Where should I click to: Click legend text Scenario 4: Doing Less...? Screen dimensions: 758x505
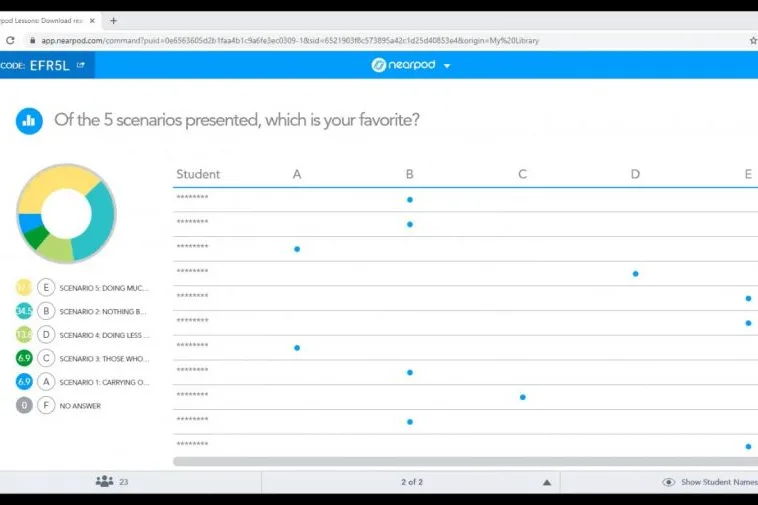pyautogui.click(x=104, y=335)
